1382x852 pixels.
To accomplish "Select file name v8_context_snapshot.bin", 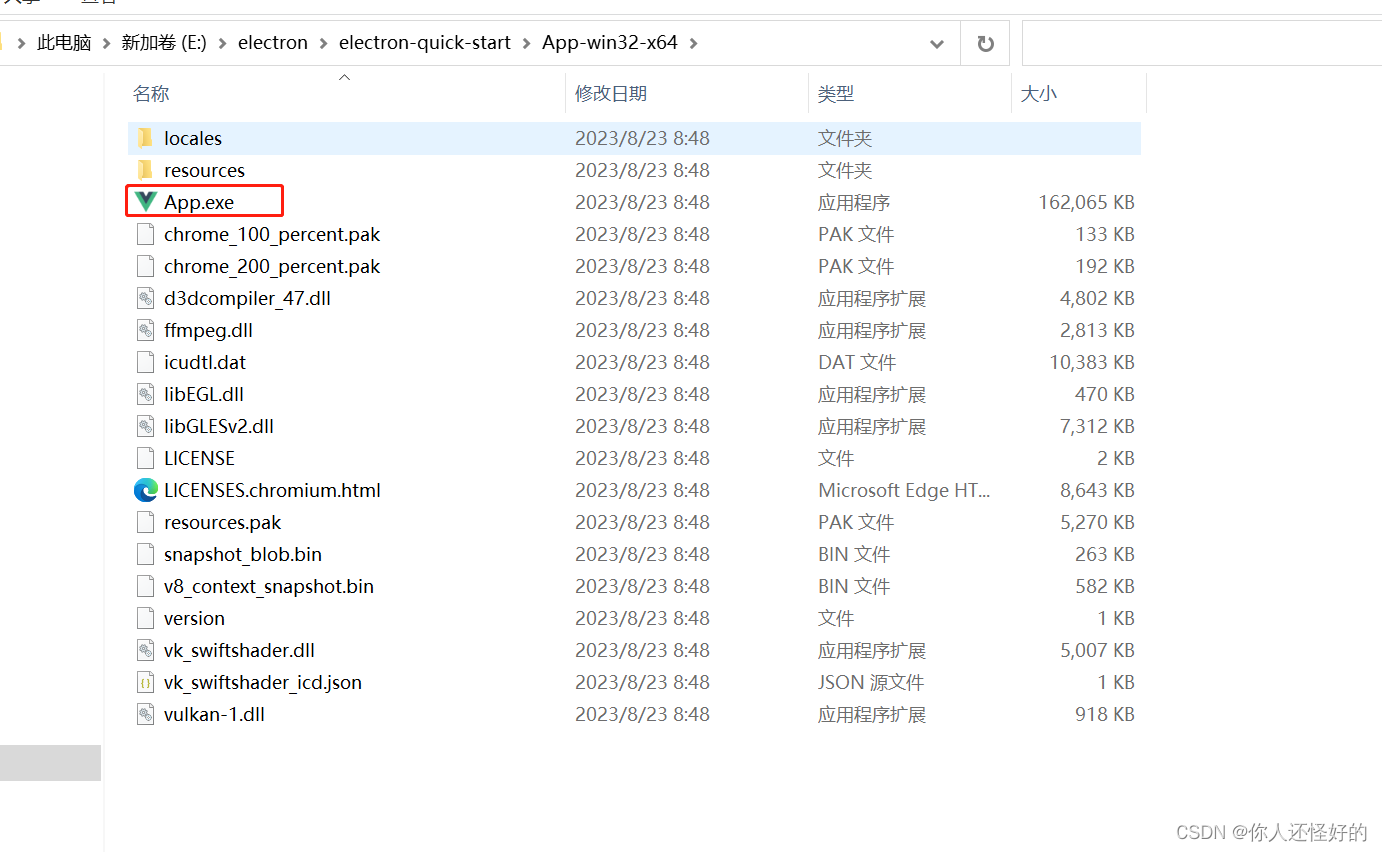I will click(x=269, y=586).
